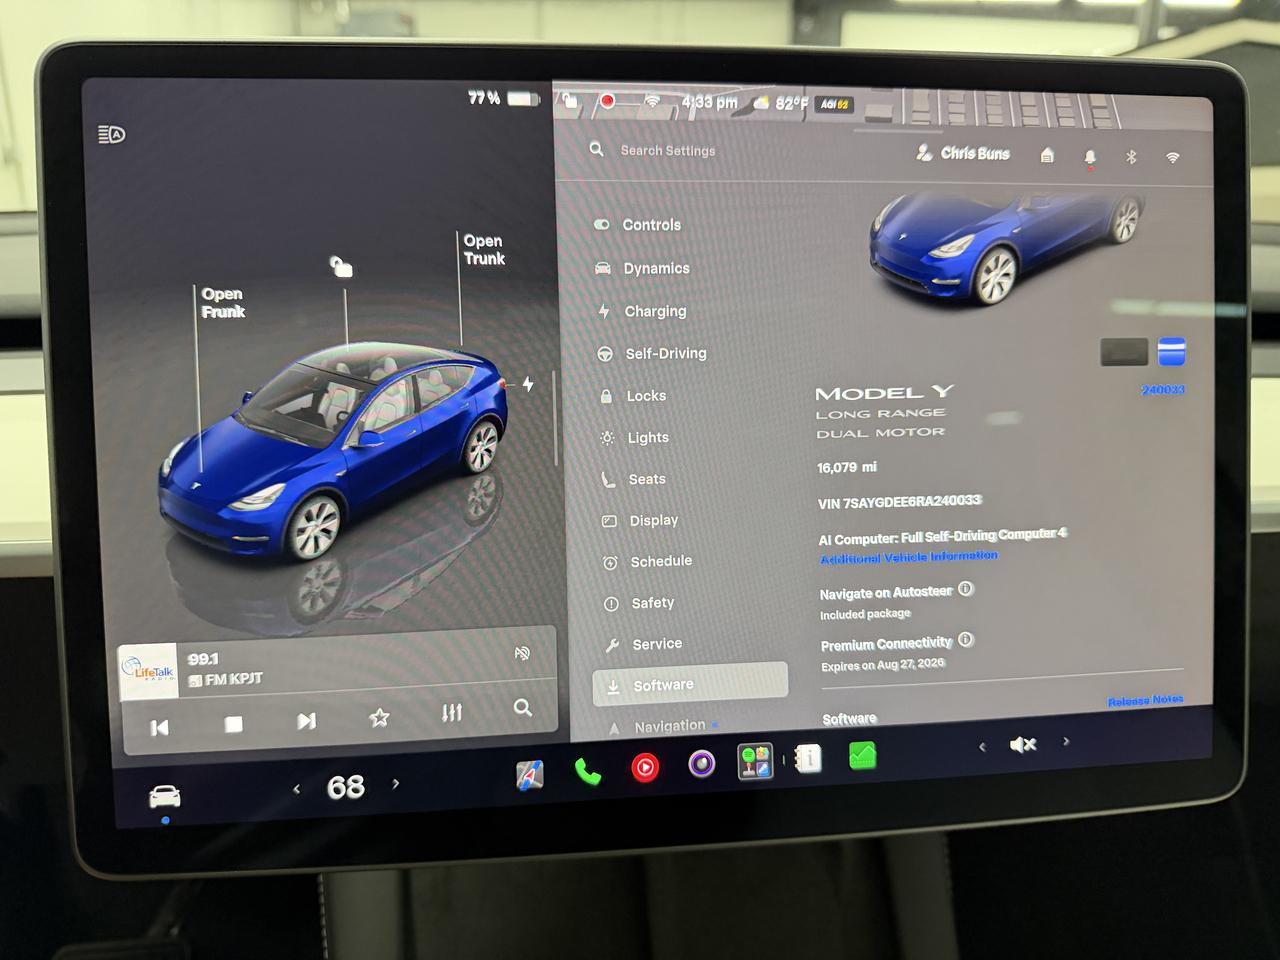The image size is (1280, 960).
Task: Tap the lock icon above the car
Action: pos(341,266)
